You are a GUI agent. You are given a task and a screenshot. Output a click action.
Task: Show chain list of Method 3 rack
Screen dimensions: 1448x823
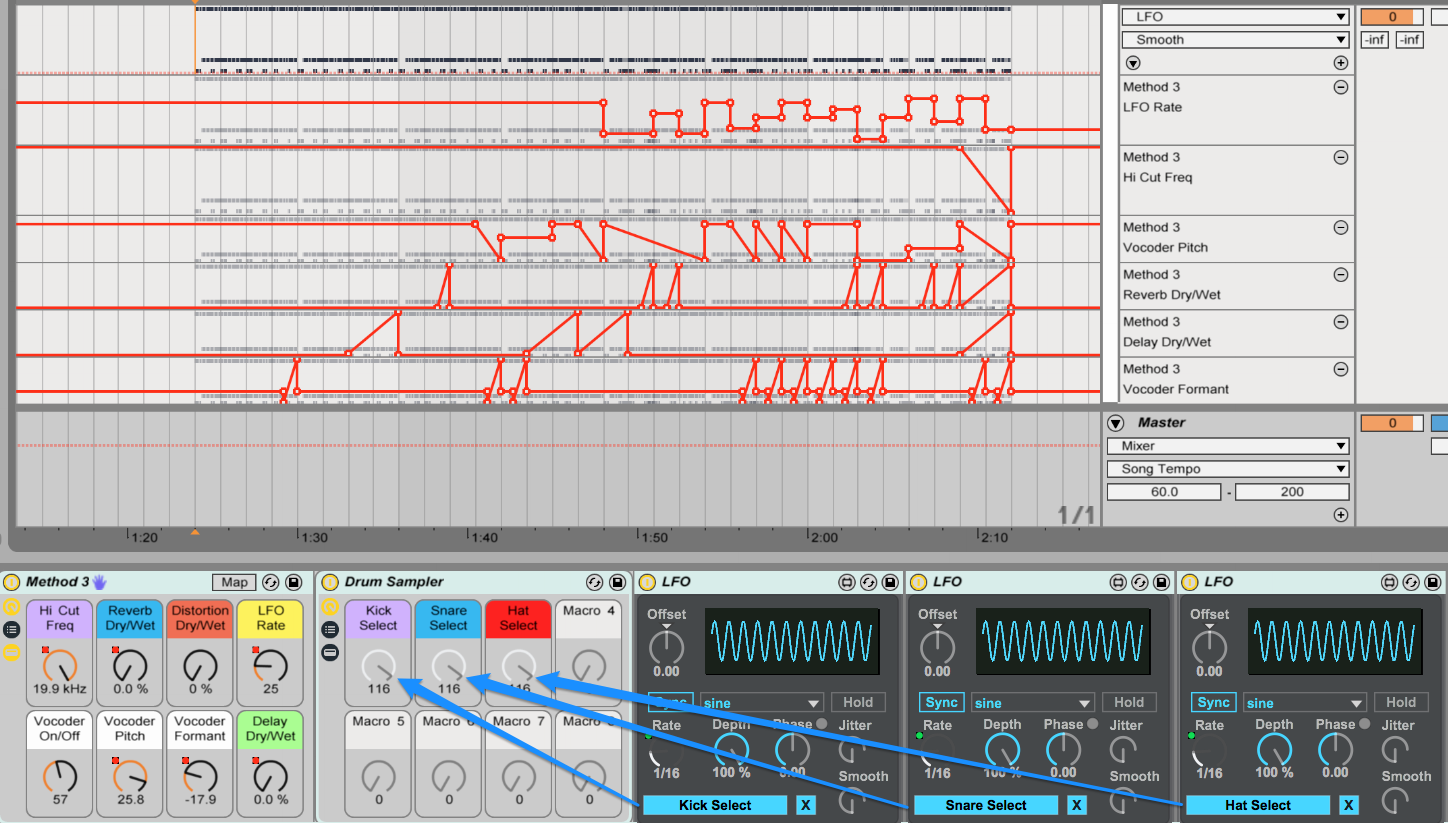(11, 629)
